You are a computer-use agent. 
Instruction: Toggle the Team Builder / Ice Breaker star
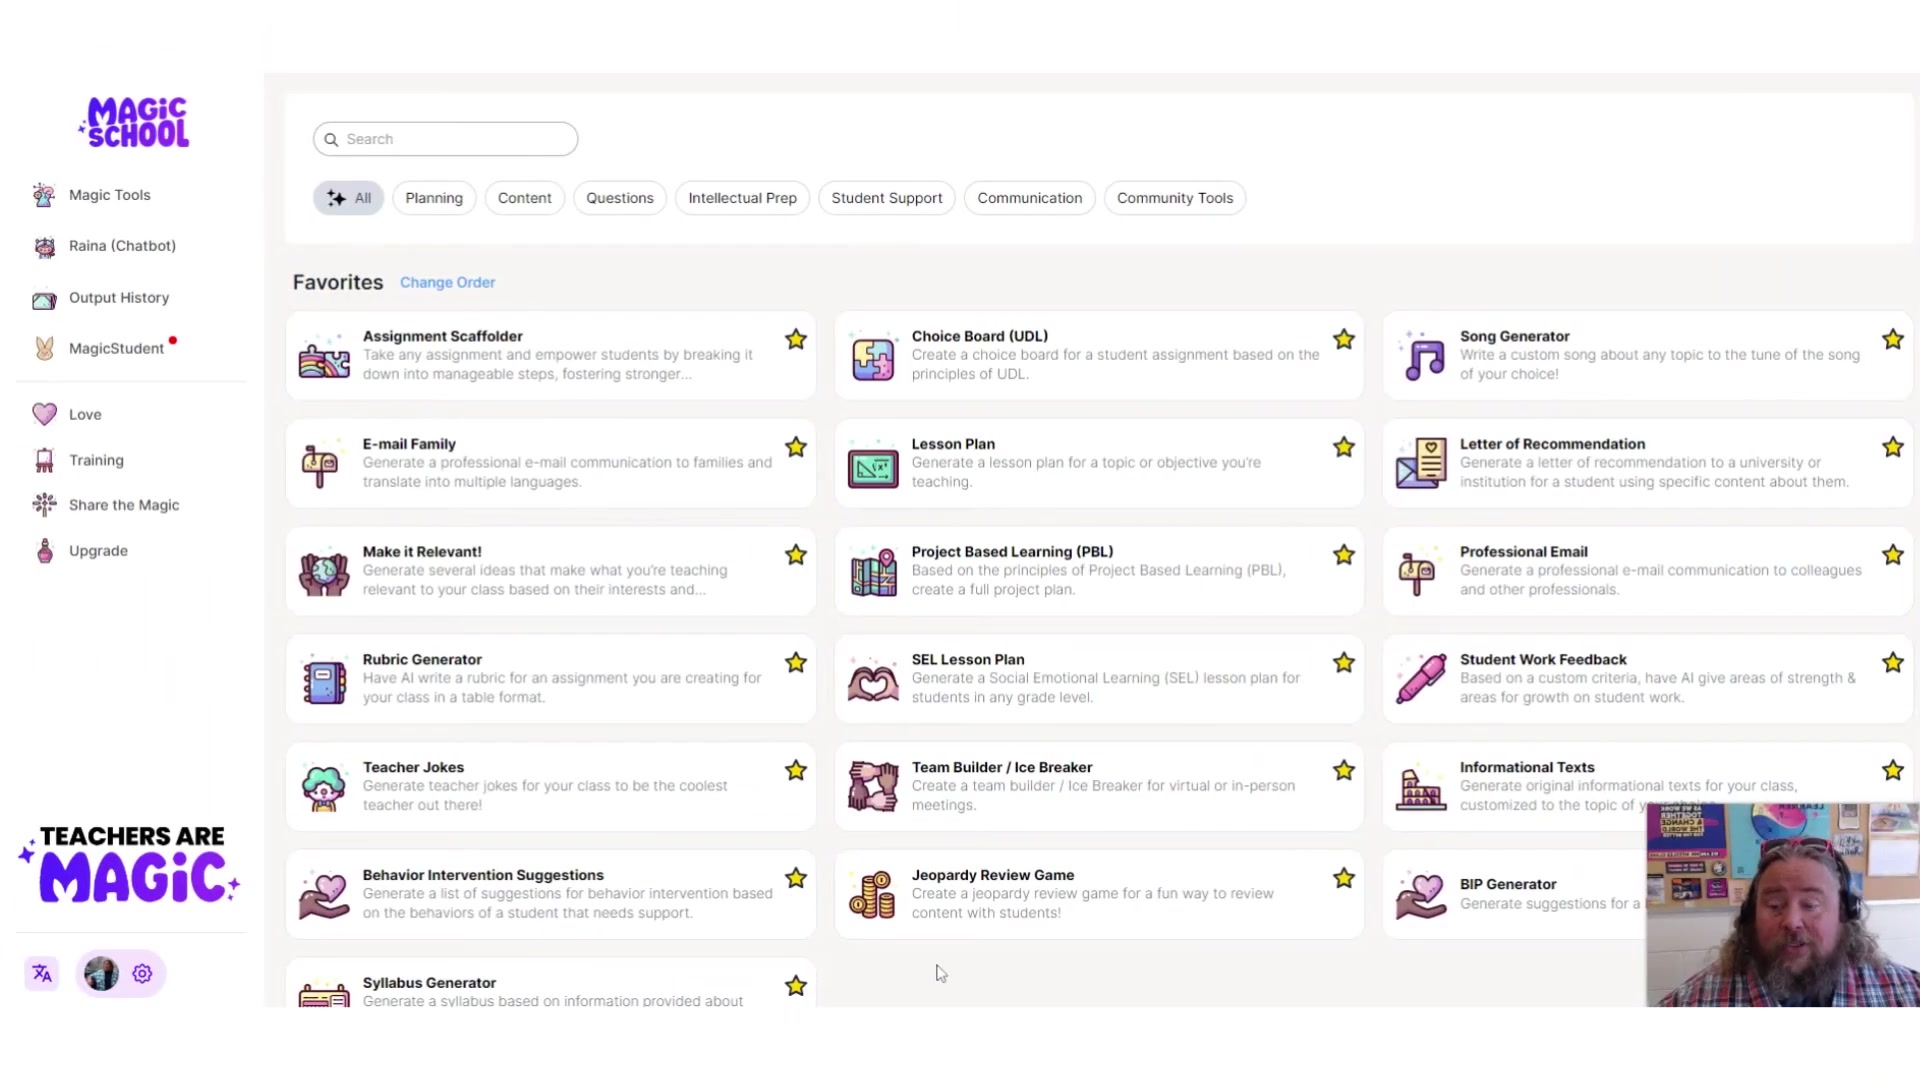[1344, 770]
